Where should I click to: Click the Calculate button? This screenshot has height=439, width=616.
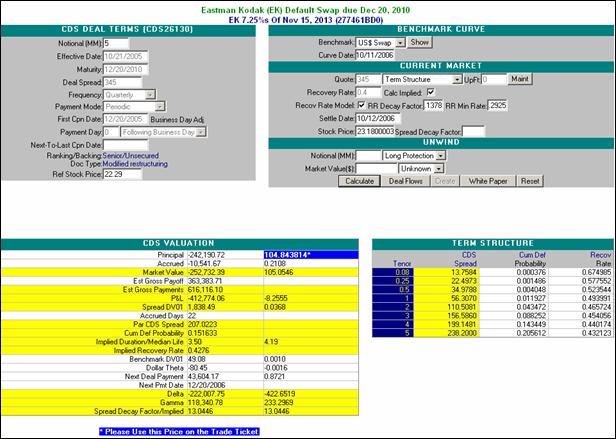[x=359, y=181]
